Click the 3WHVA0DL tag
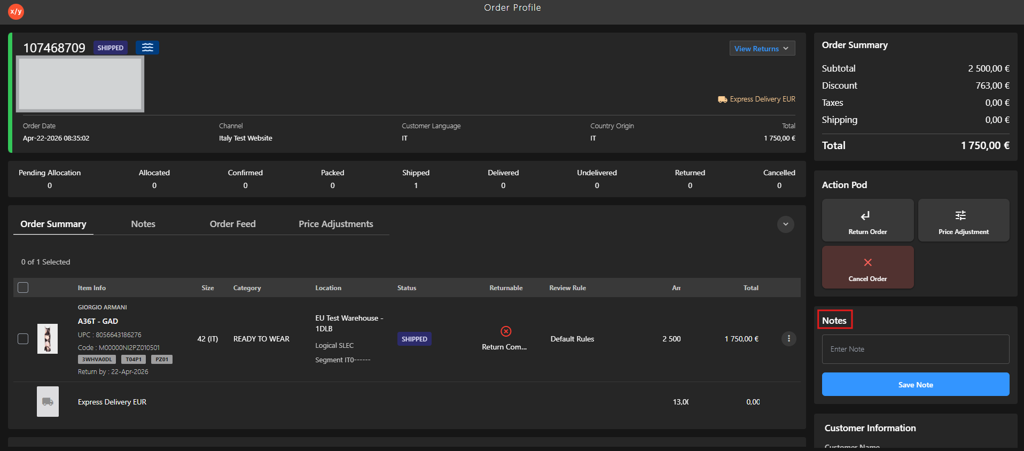The height and width of the screenshot is (451, 1024). pyautogui.click(x=97, y=360)
